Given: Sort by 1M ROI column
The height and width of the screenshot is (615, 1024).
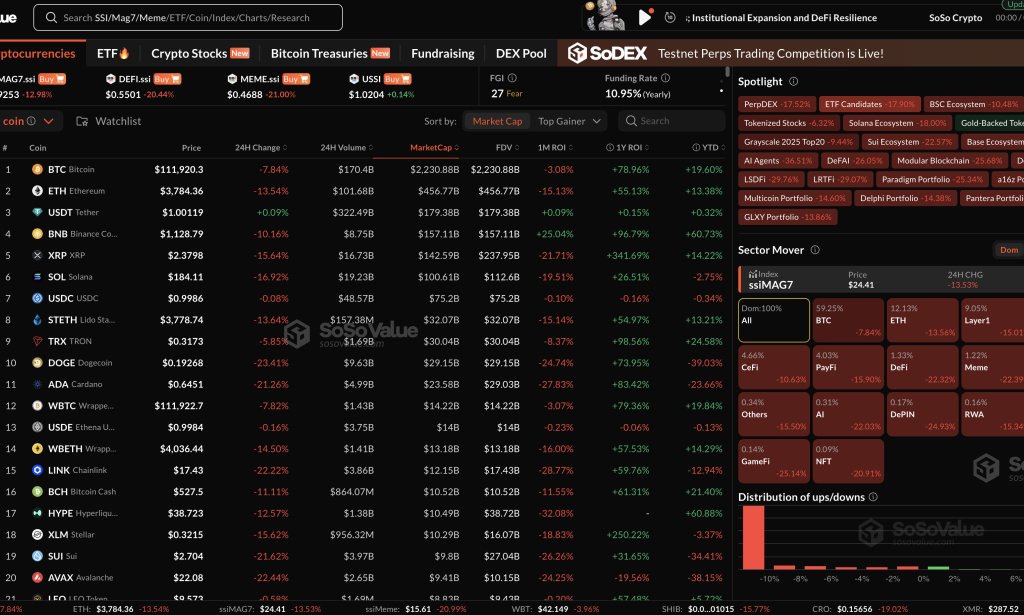Looking at the screenshot, I should point(555,148).
